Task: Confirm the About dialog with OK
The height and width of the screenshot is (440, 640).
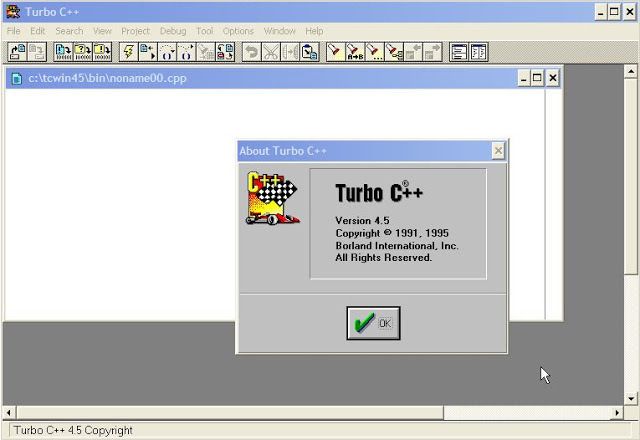Action: click(373, 323)
